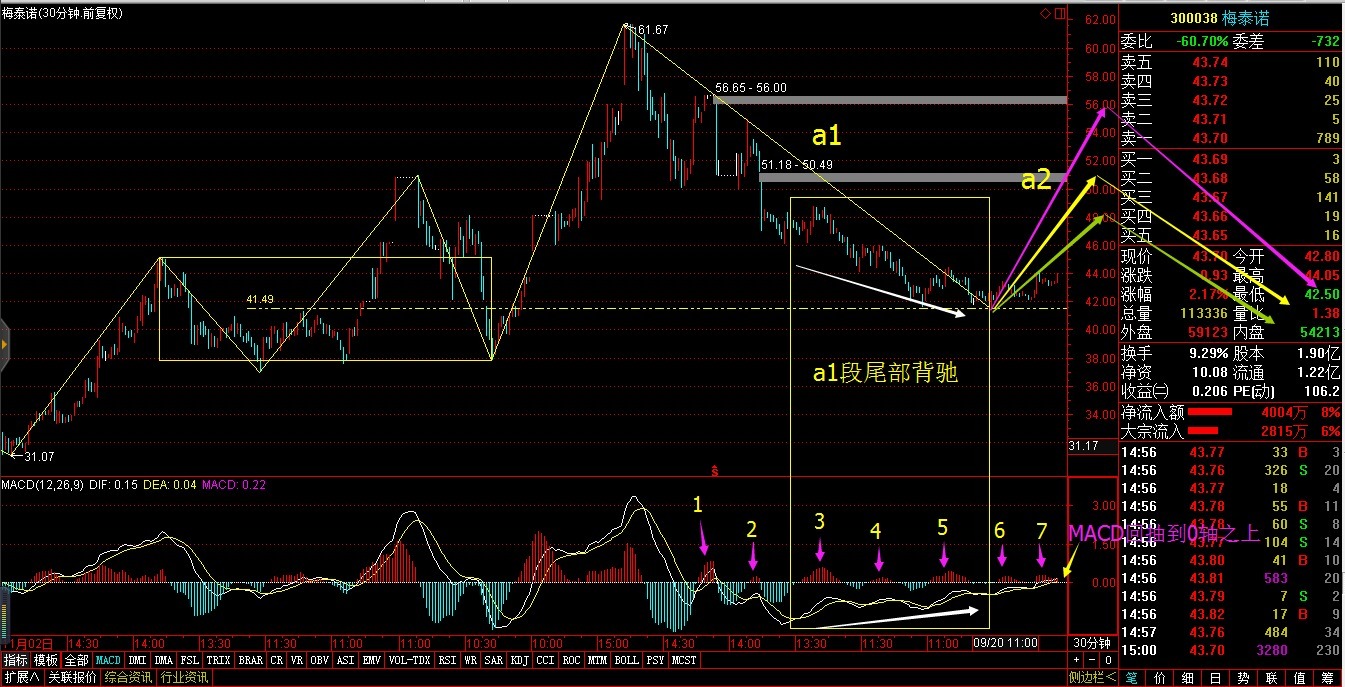Reset chart zoom with the 0 button
The width and height of the screenshot is (1345, 687).
coord(1107,660)
